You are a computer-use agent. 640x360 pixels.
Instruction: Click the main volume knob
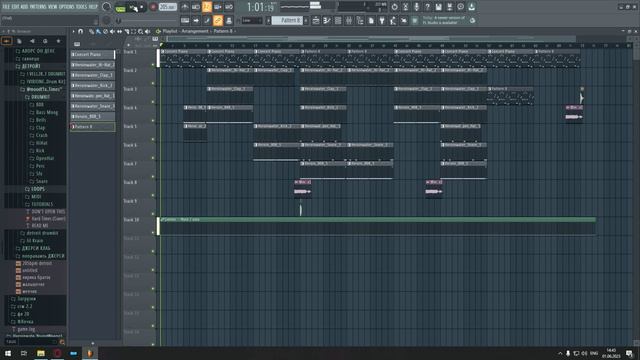click(107, 7)
